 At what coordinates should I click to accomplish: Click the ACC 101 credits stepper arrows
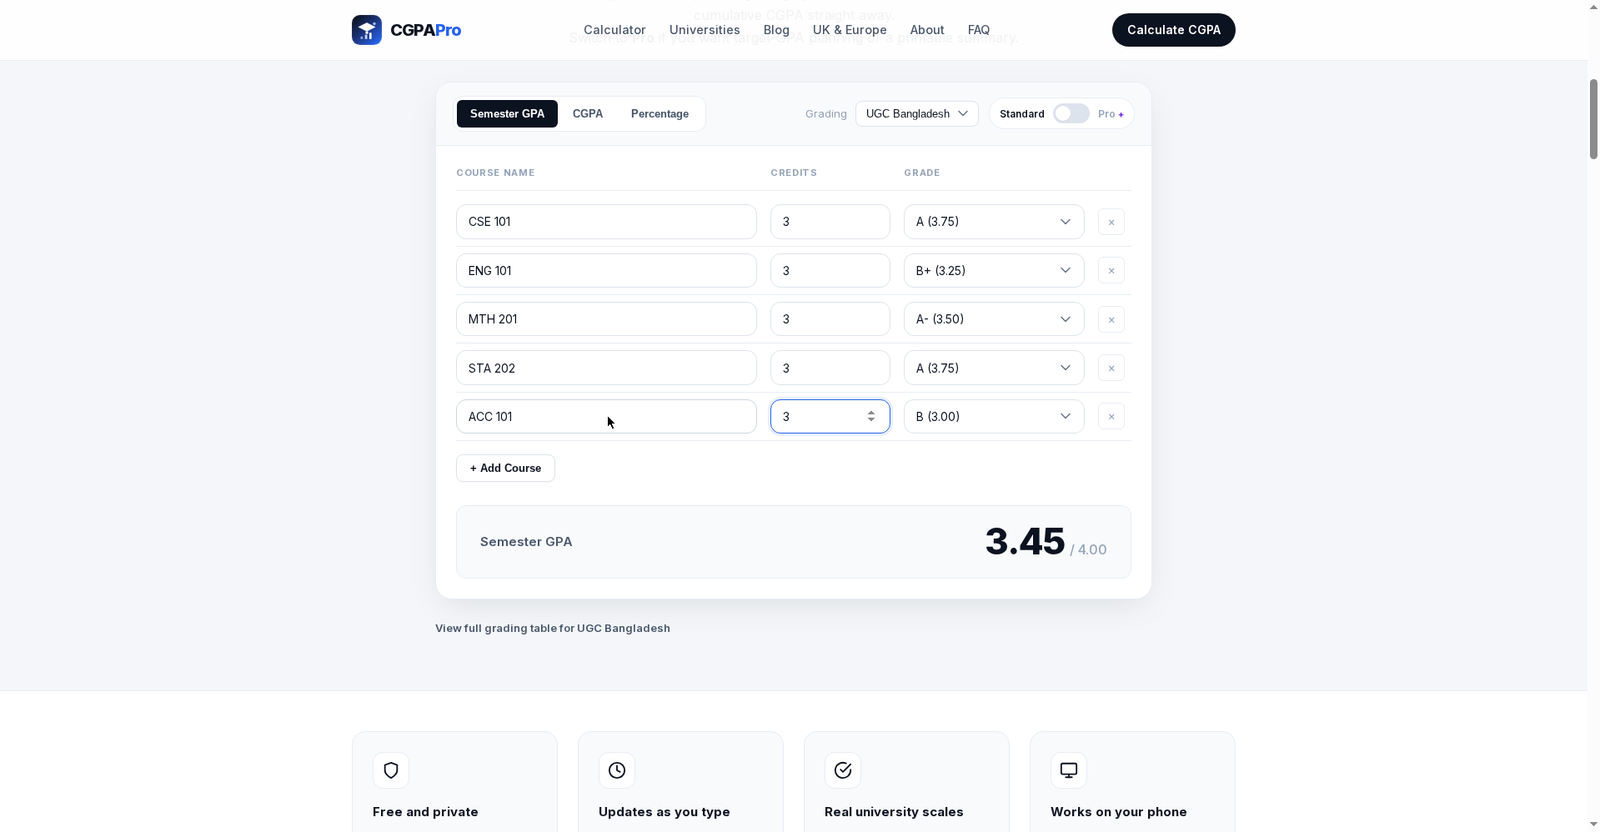(x=871, y=417)
